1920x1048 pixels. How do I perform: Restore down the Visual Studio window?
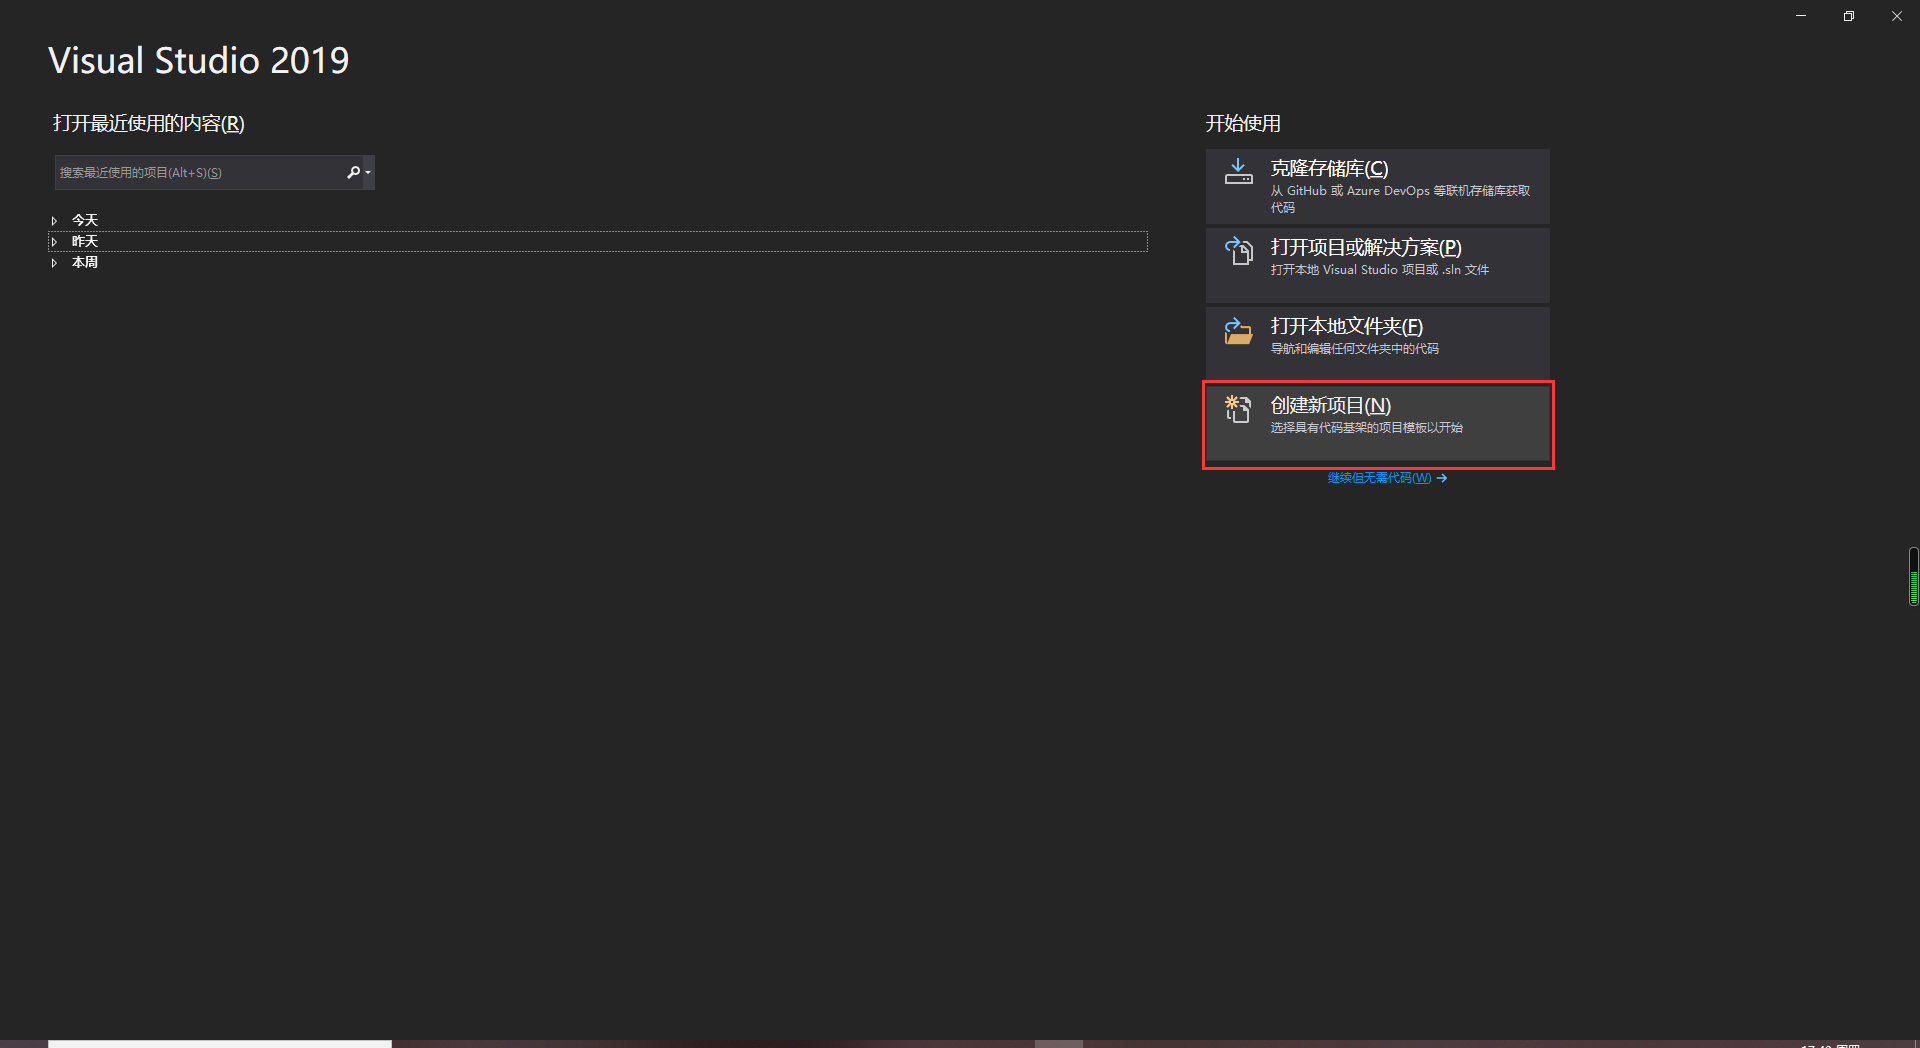coord(1849,16)
